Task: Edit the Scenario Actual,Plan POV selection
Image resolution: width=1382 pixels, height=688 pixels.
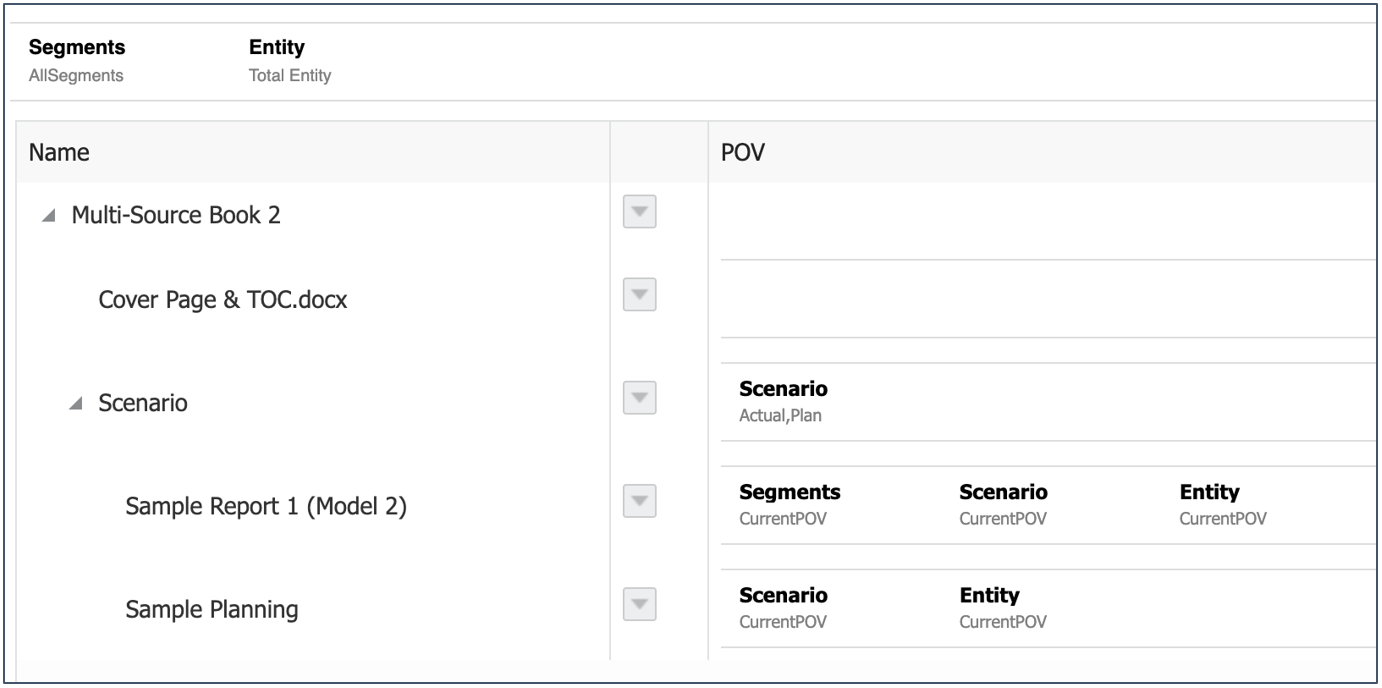Action: tap(783, 400)
